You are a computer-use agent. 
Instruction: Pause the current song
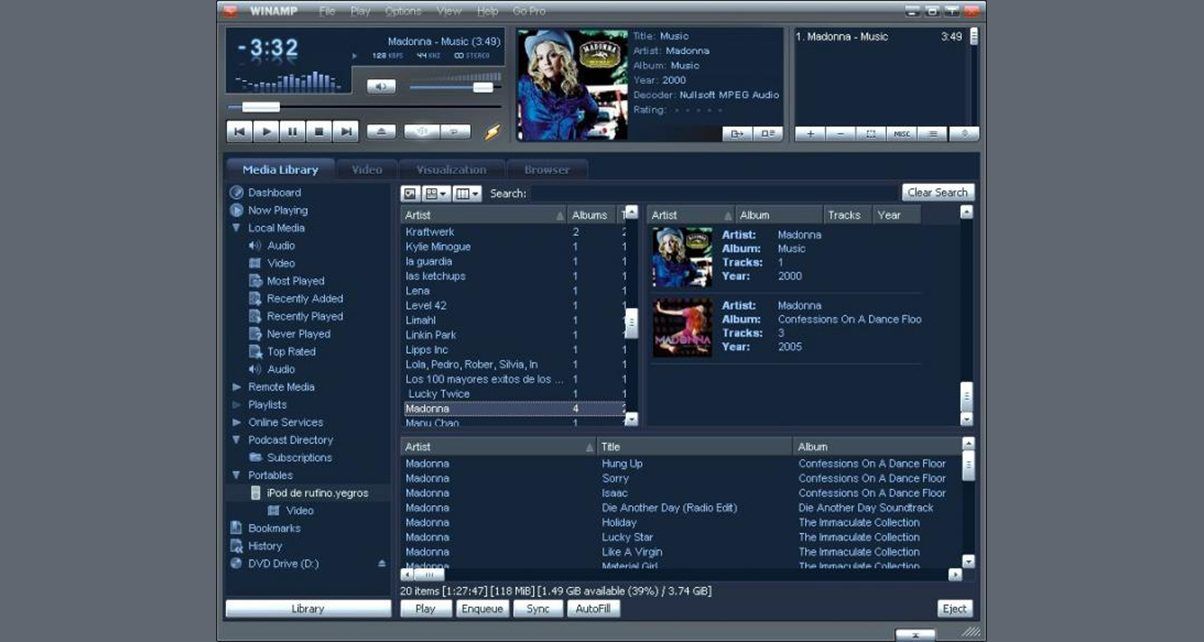[x=293, y=130]
